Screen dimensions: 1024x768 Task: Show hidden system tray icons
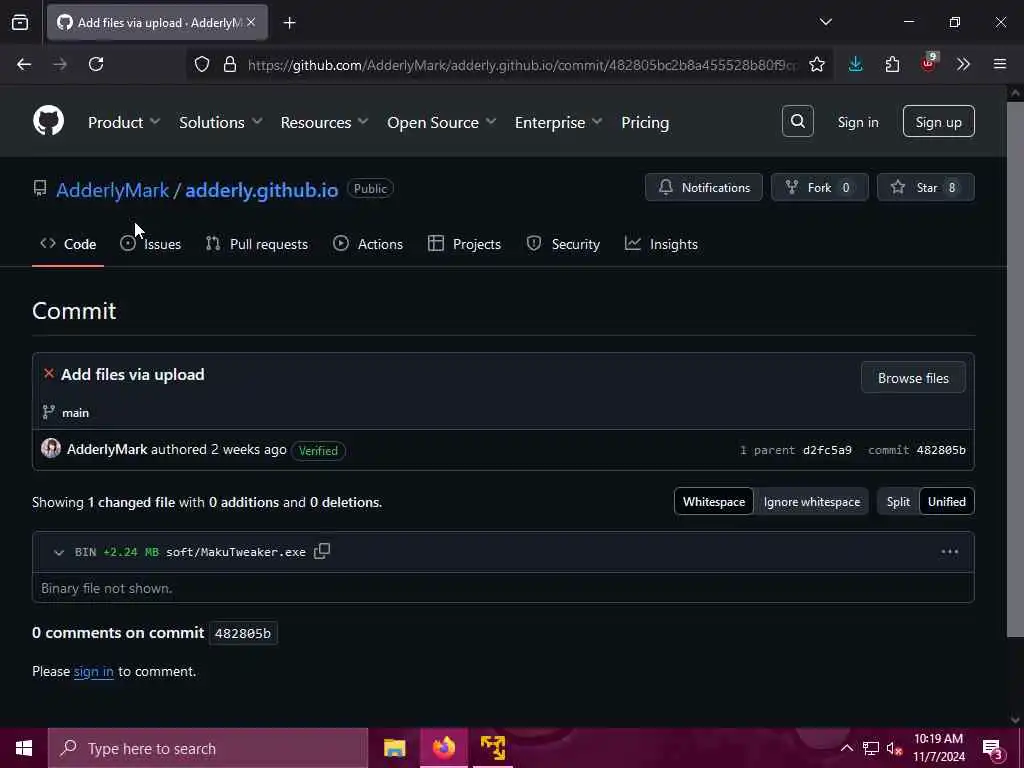tap(846, 748)
